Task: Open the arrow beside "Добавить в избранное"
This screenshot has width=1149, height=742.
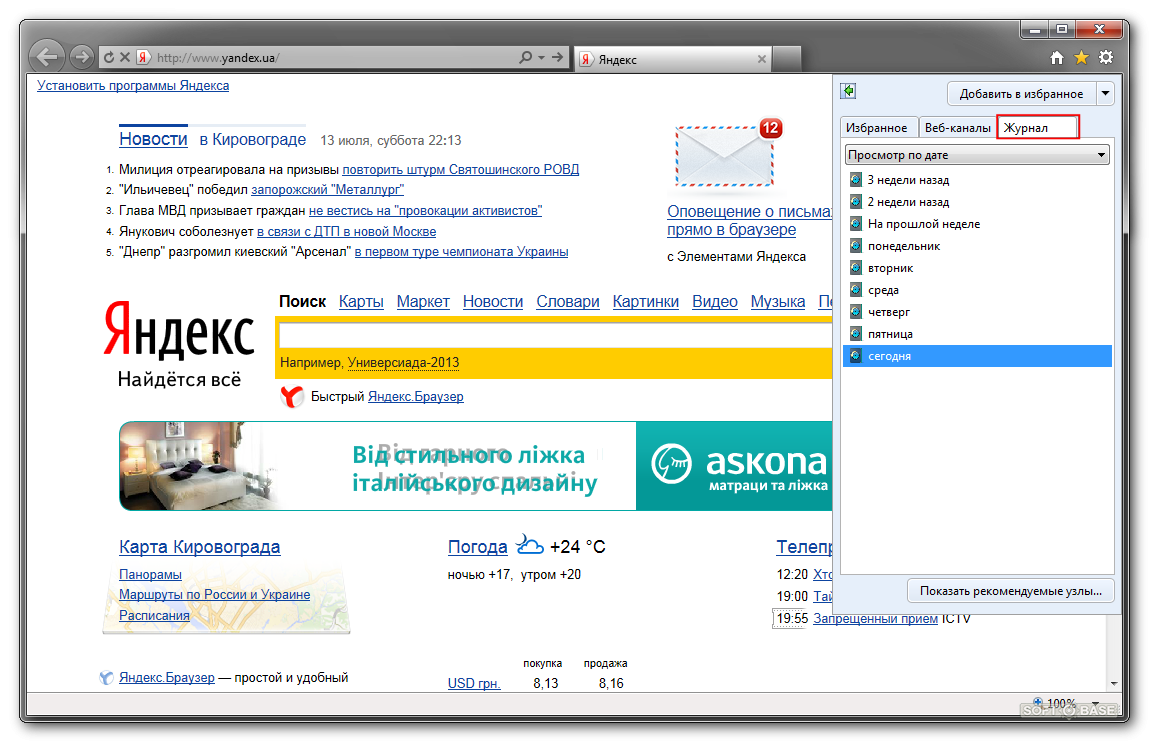Action: click(1104, 94)
